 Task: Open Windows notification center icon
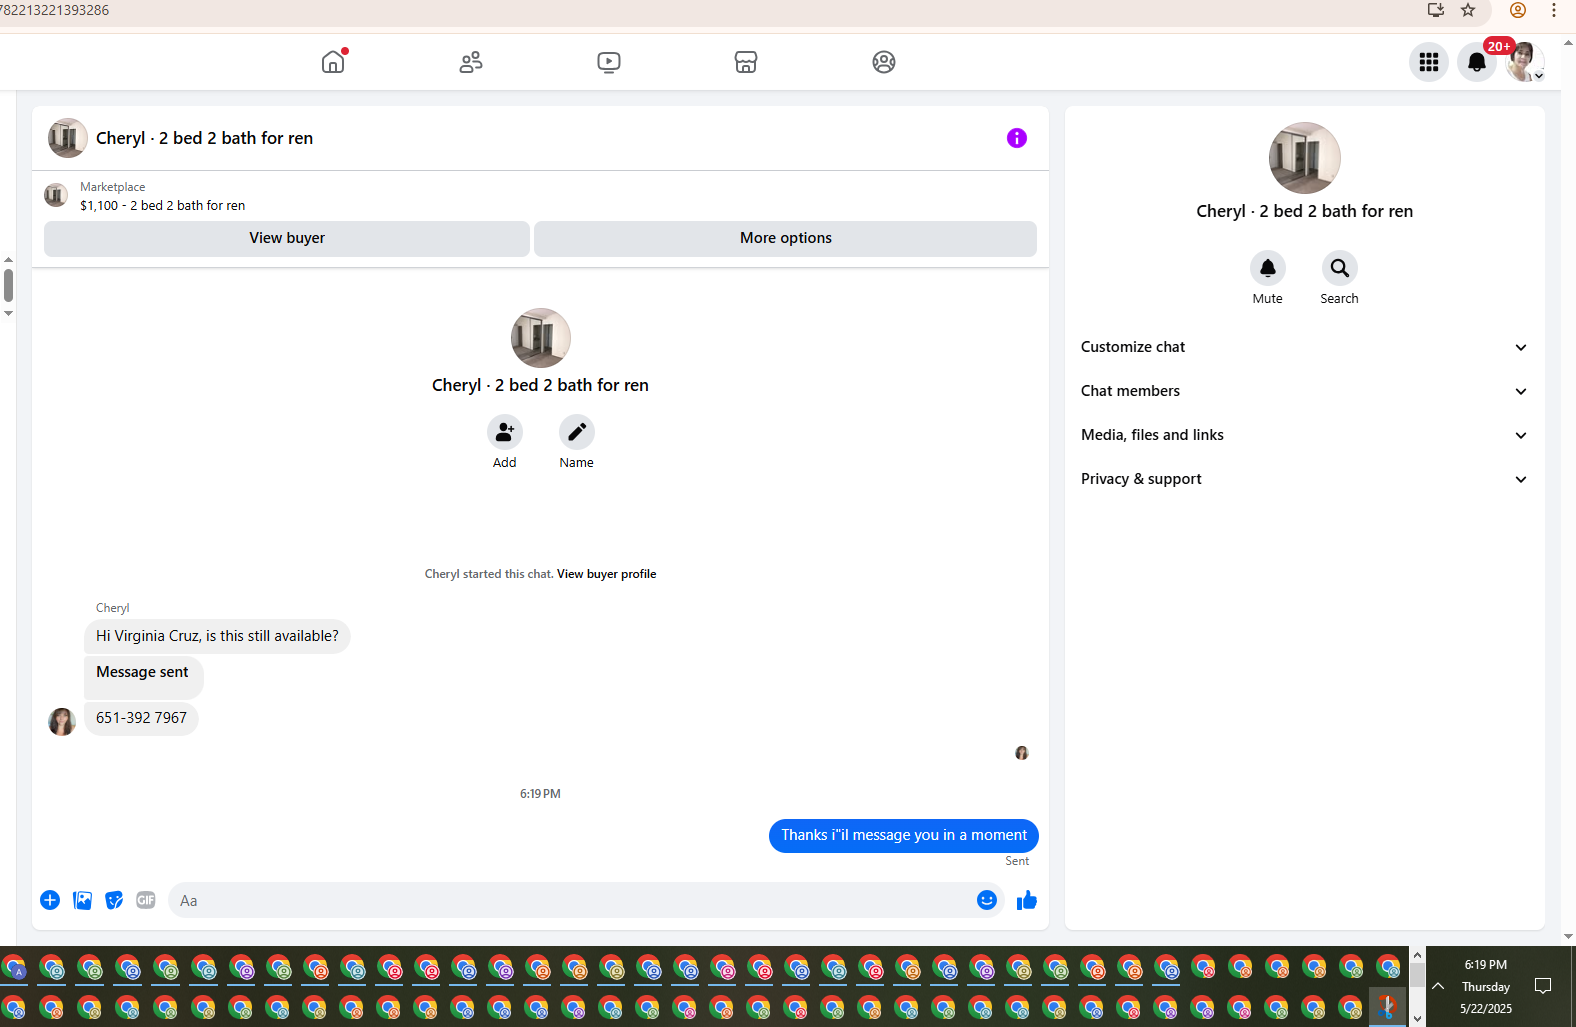click(1543, 986)
